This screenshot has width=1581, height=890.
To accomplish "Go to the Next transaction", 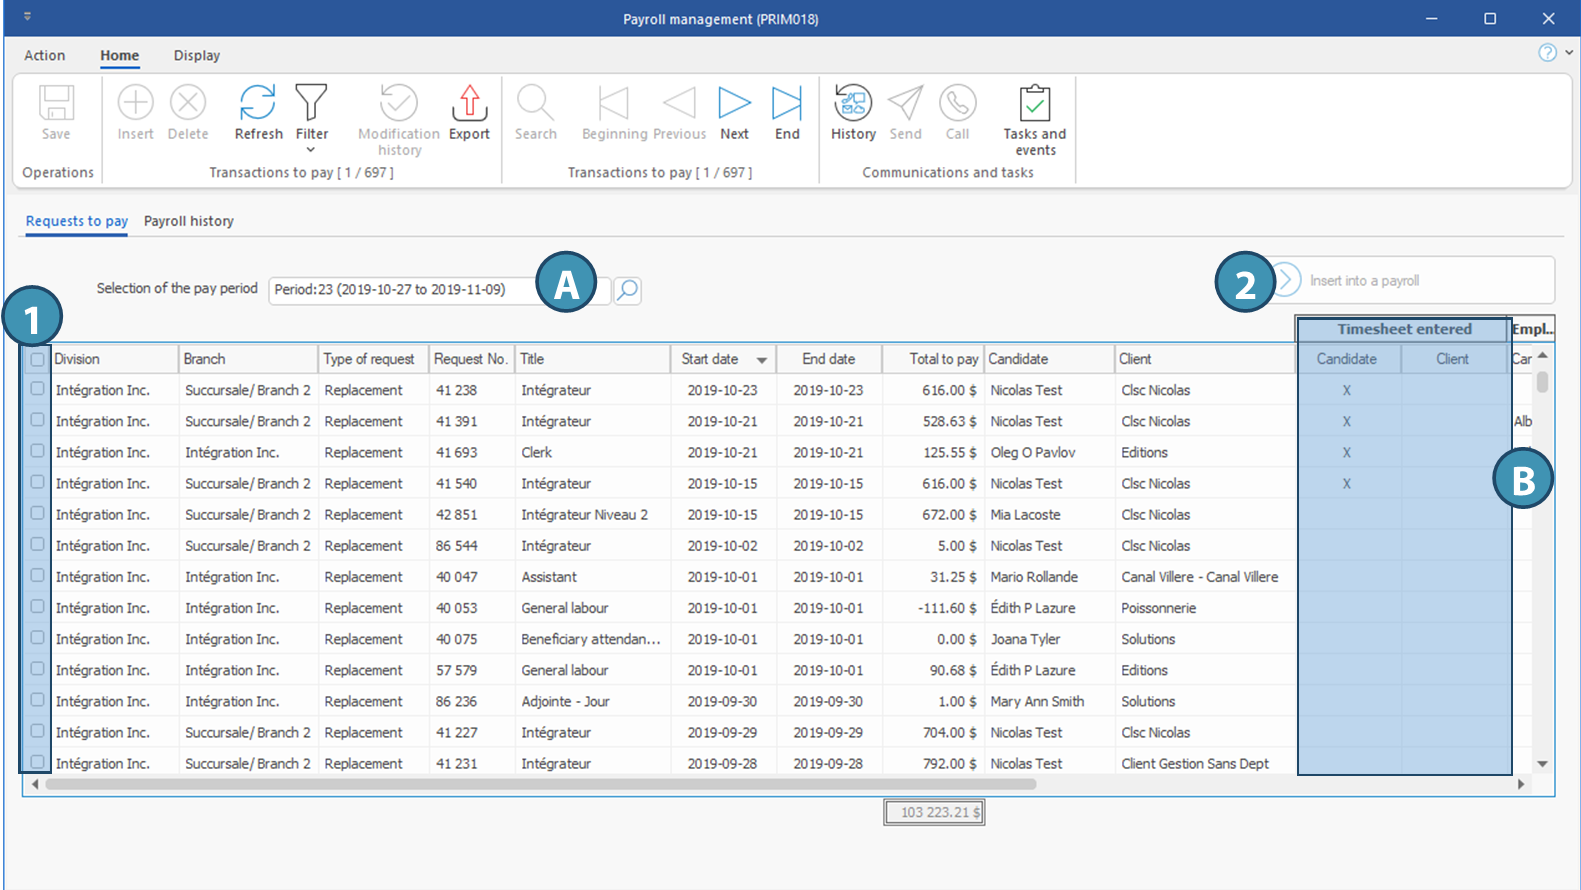I will point(734,104).
